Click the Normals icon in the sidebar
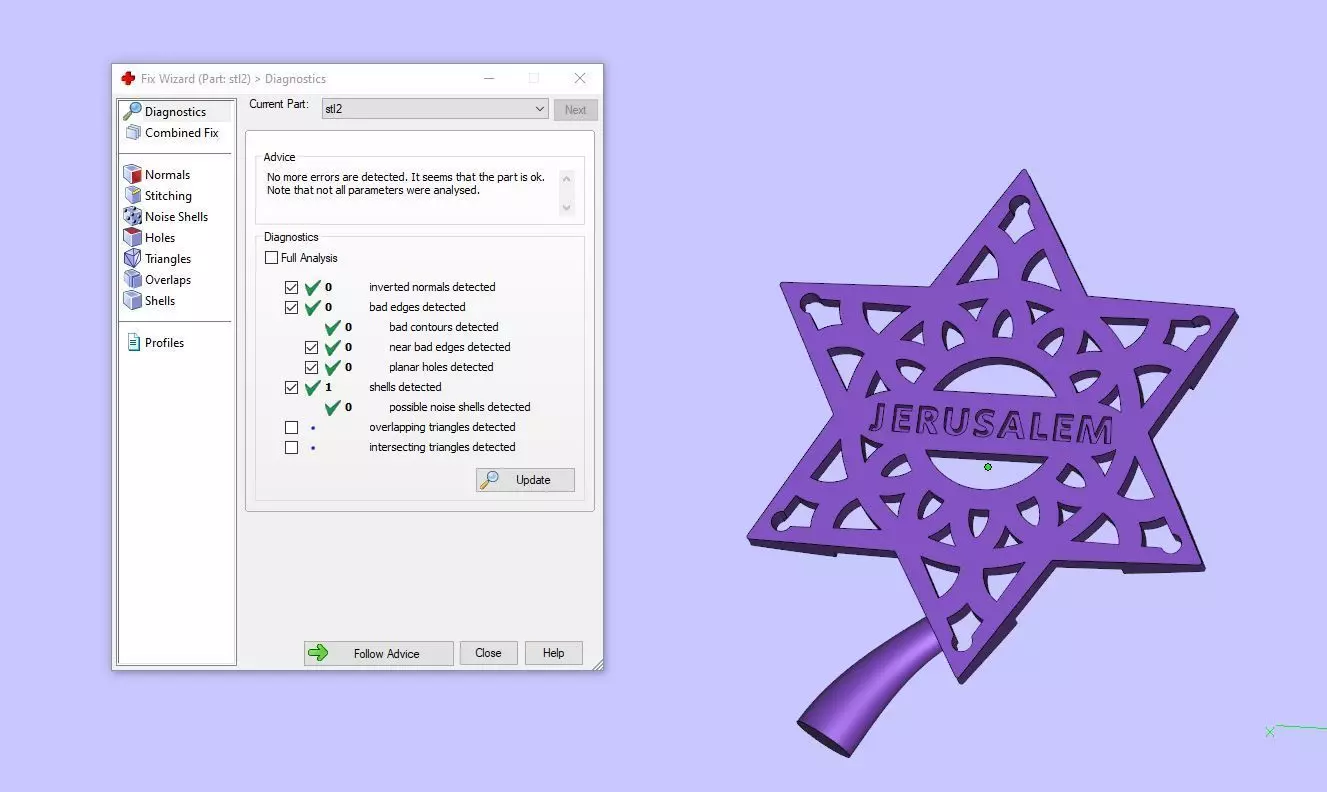 (x=132, y=174)
